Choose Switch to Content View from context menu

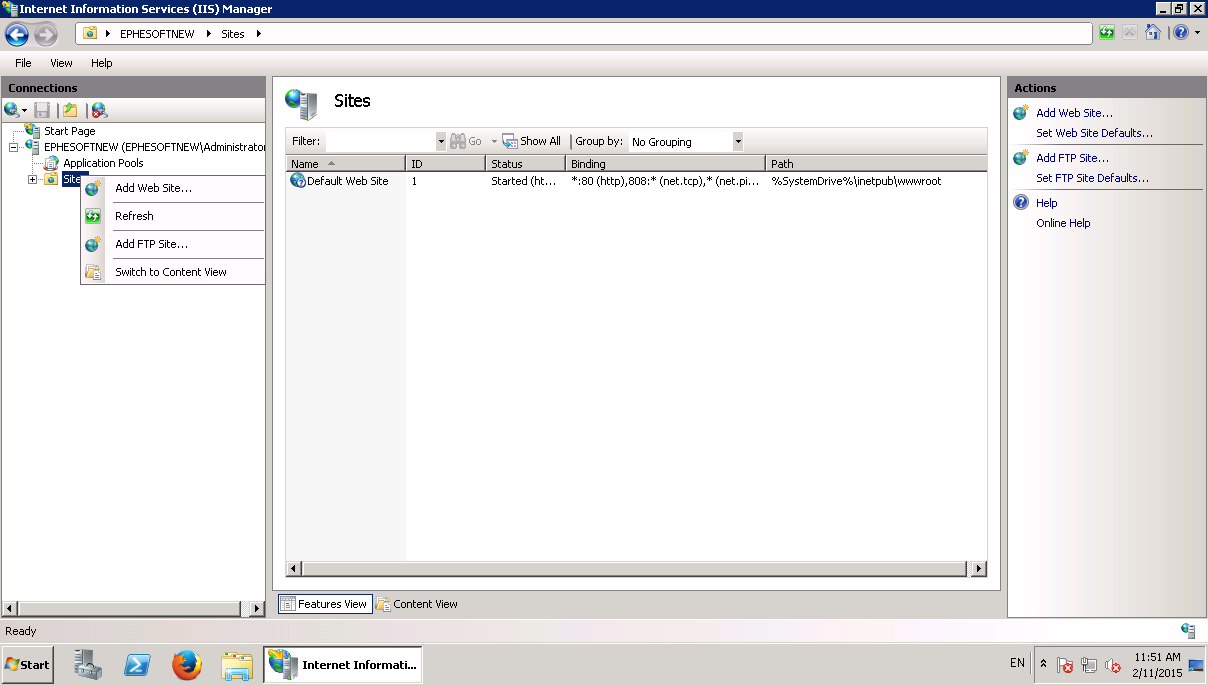click(173, 272)
